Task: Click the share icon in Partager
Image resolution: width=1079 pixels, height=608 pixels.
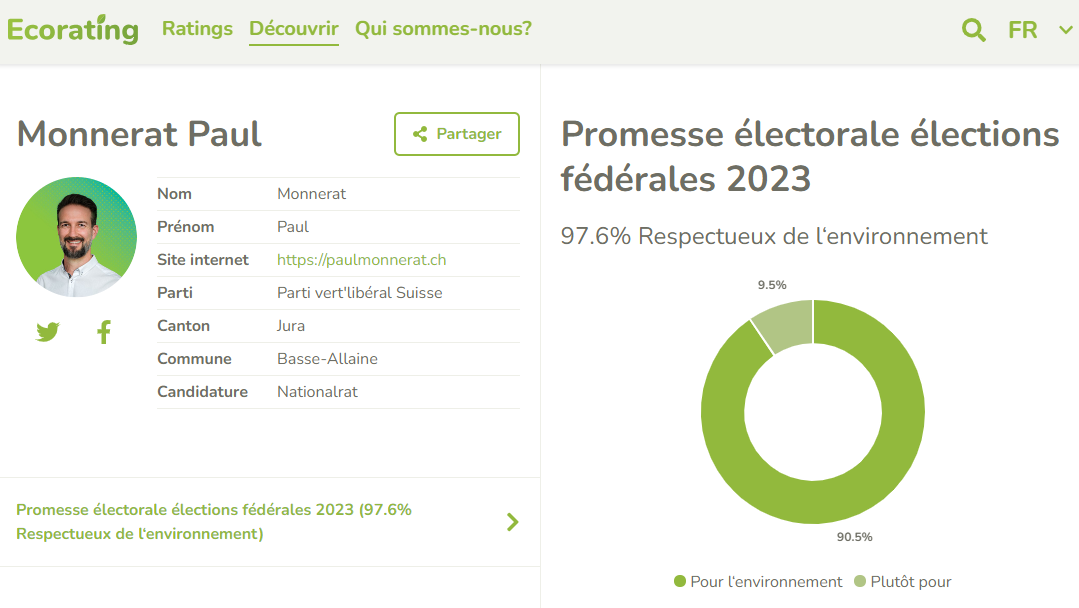Action: point(420,134)
